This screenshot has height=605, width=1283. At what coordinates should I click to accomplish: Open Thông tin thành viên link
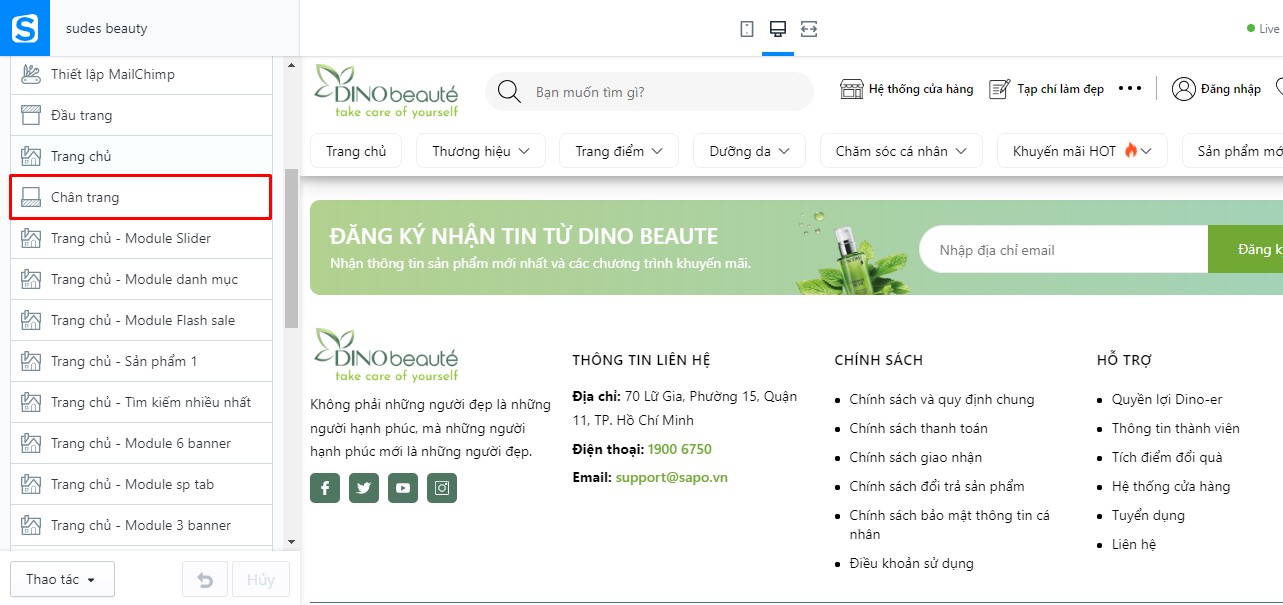(1176, 428)
